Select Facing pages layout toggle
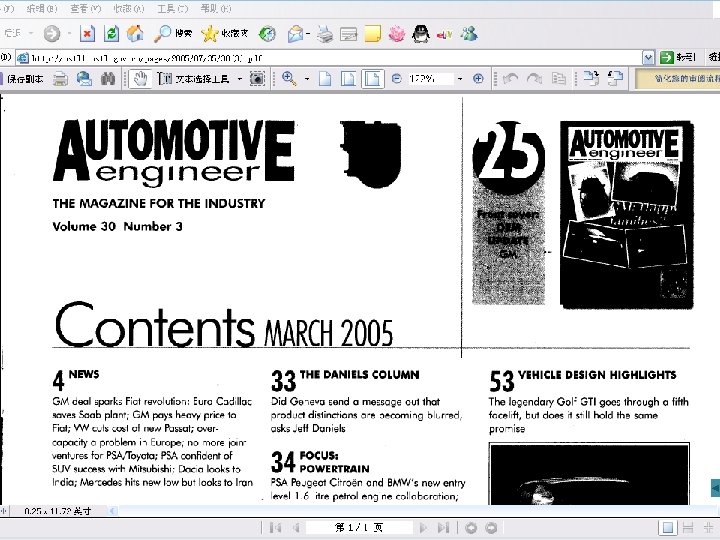Viewport: 720px width, 540px height. point(709,528)
